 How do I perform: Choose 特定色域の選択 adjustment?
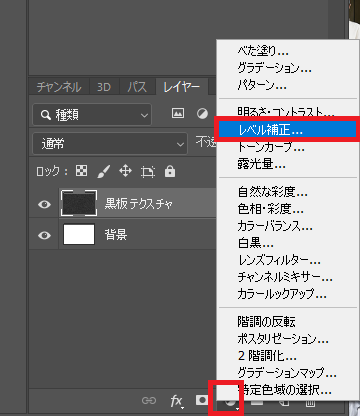click(285, 390)
